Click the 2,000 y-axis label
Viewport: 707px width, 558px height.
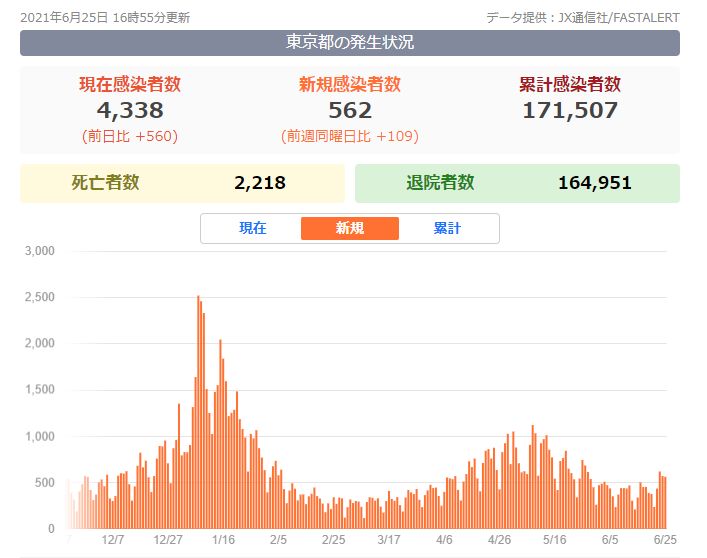[40, 343]
